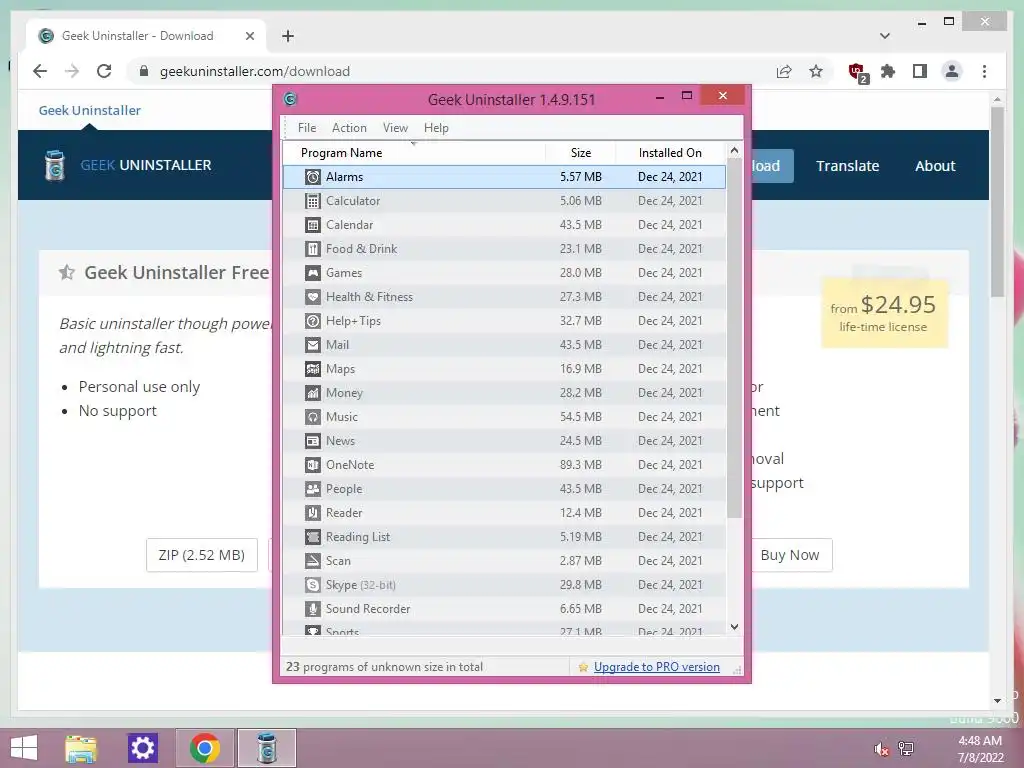Select the Alarms app icon
This screenshot has width=1024, height=768.
pyautogui.click(x=313, y=177)
